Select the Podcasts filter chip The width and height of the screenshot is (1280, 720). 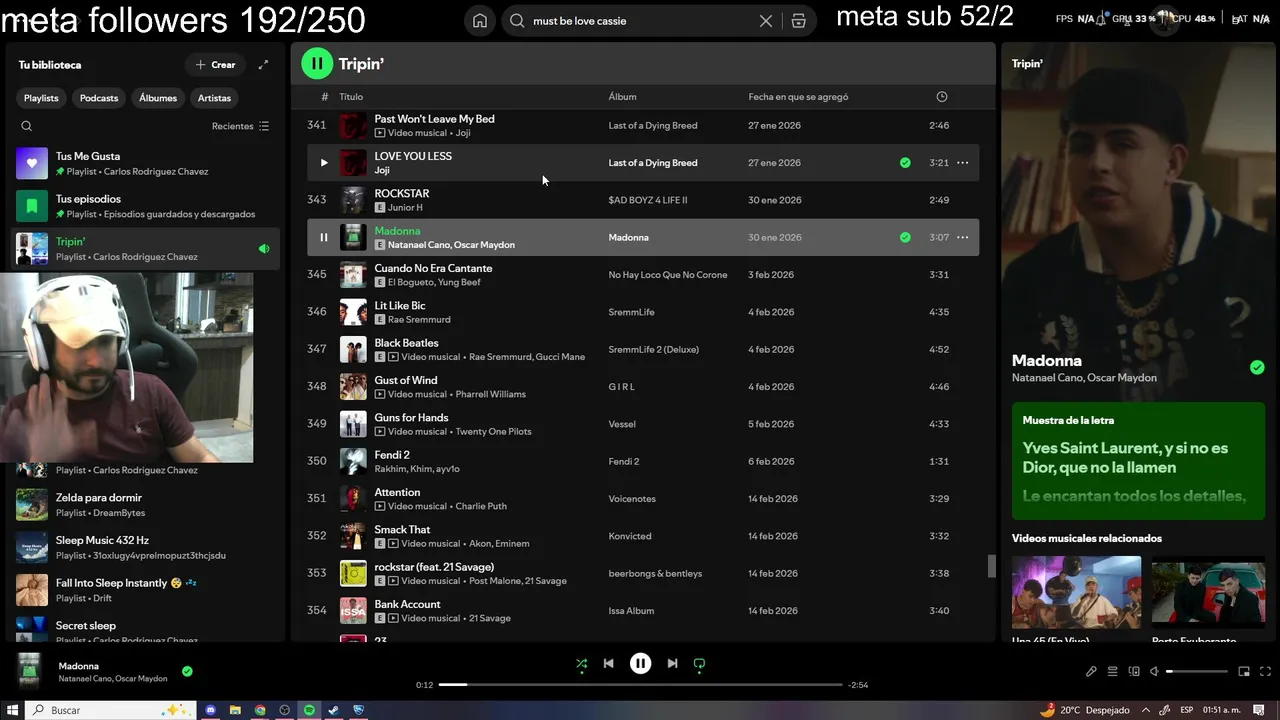99,98
